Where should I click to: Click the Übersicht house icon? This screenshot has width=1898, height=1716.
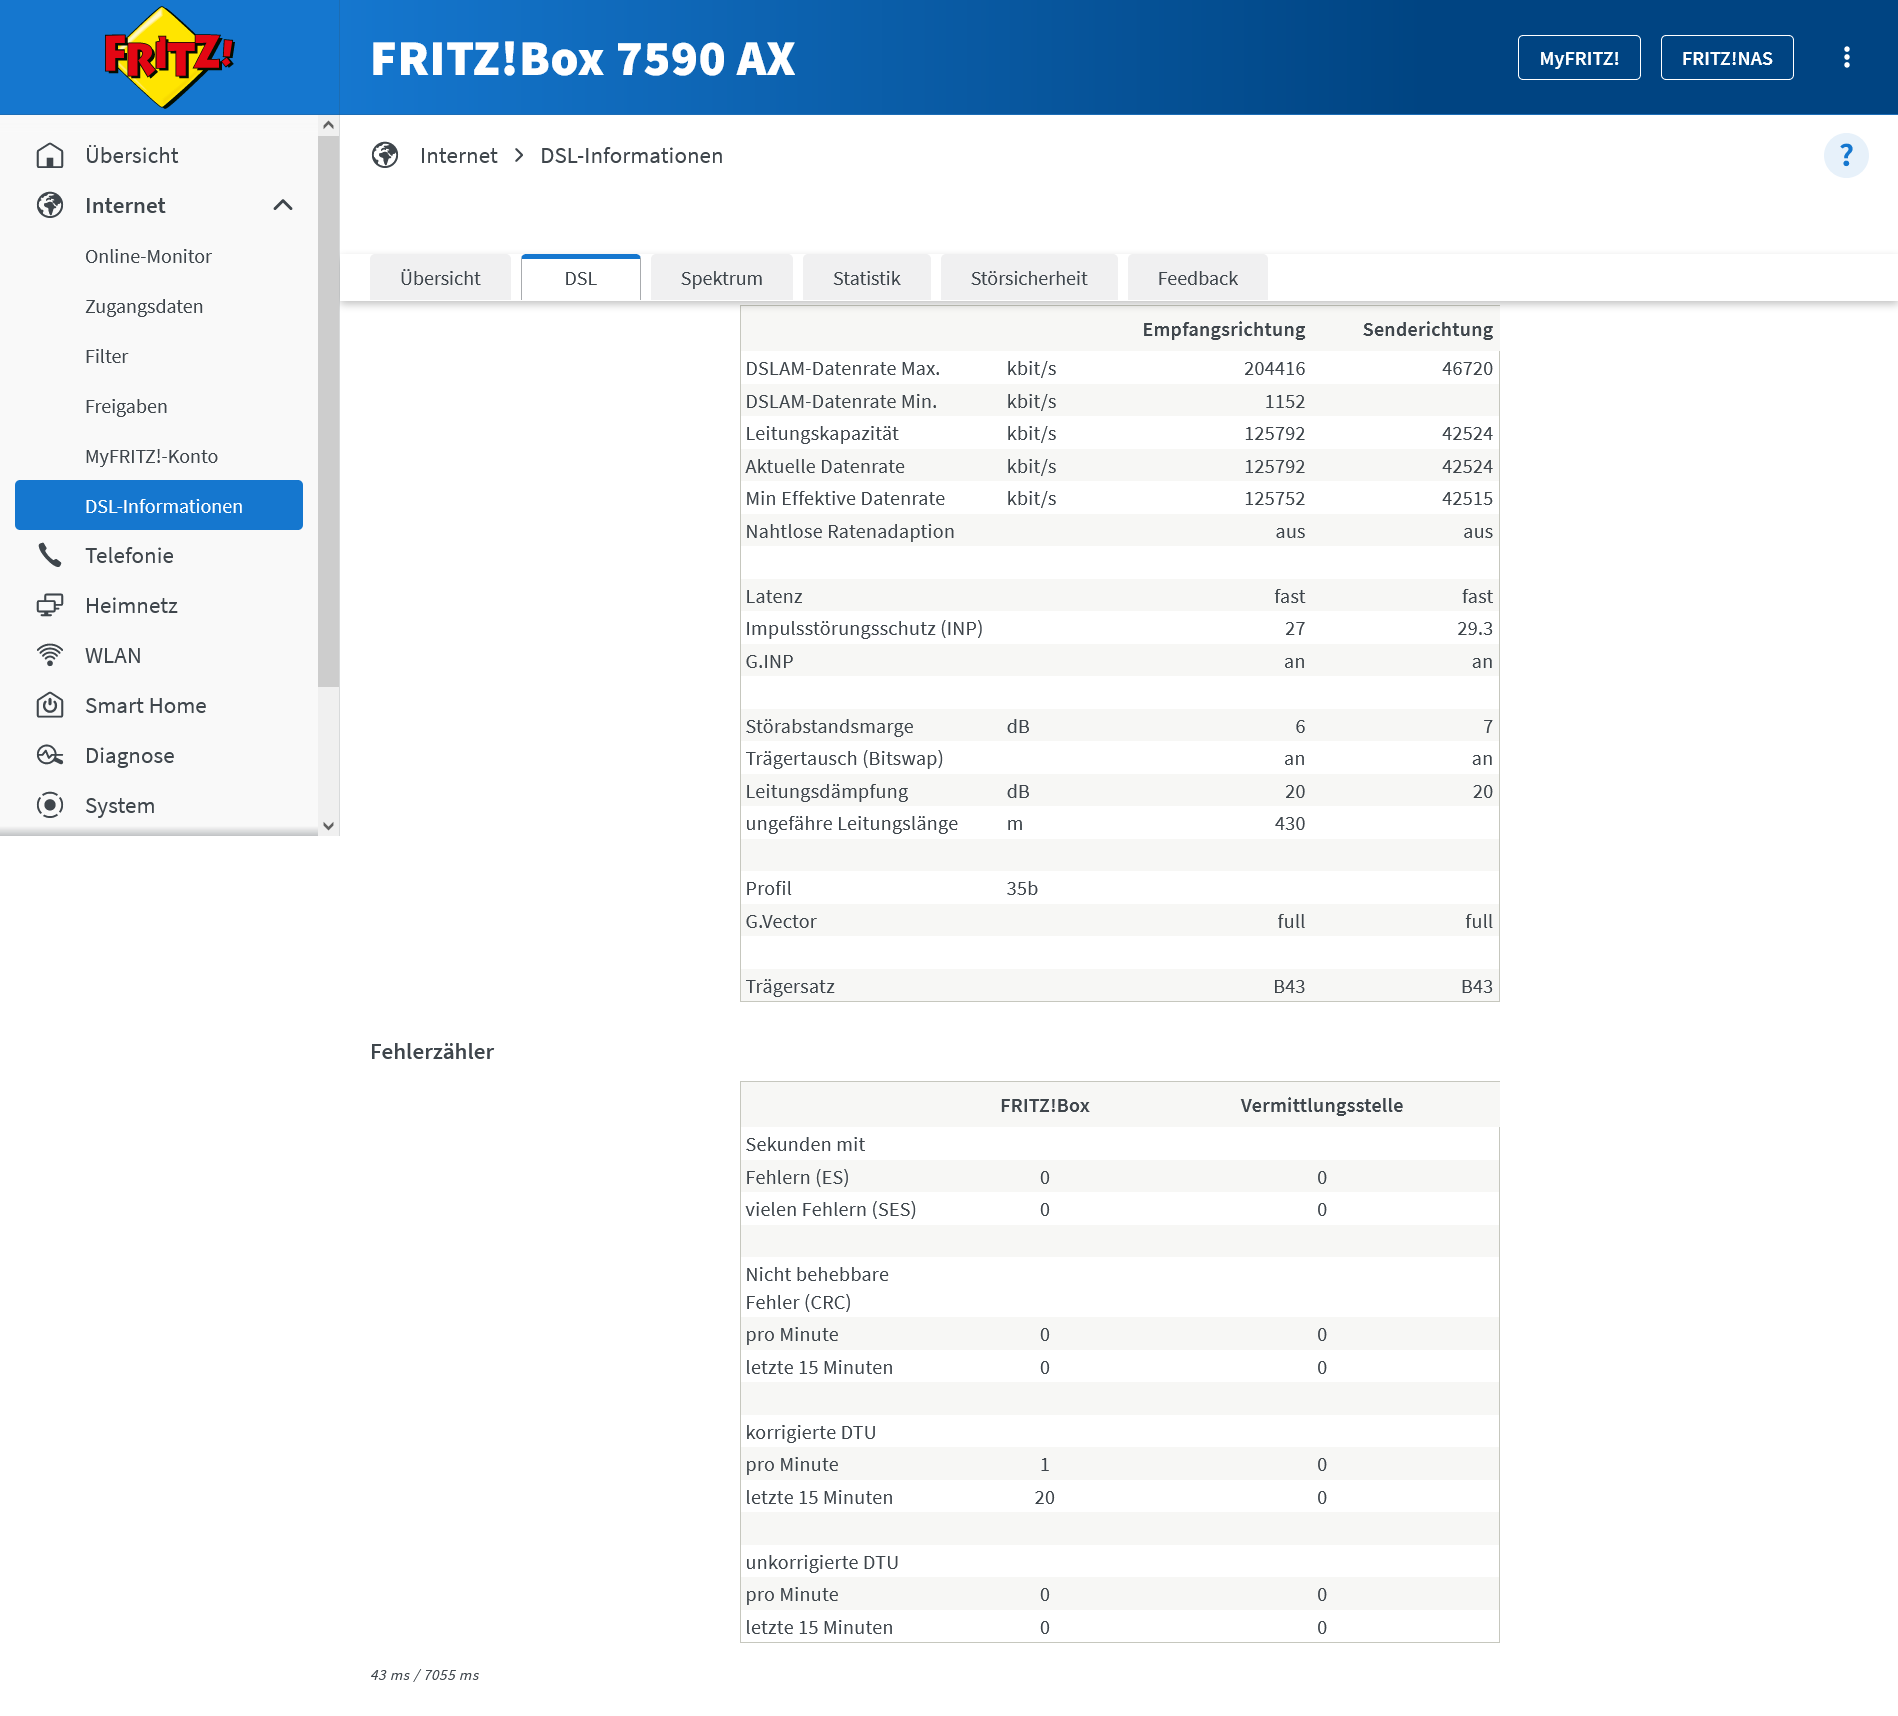pyautogui.click(x=50, y=156)
